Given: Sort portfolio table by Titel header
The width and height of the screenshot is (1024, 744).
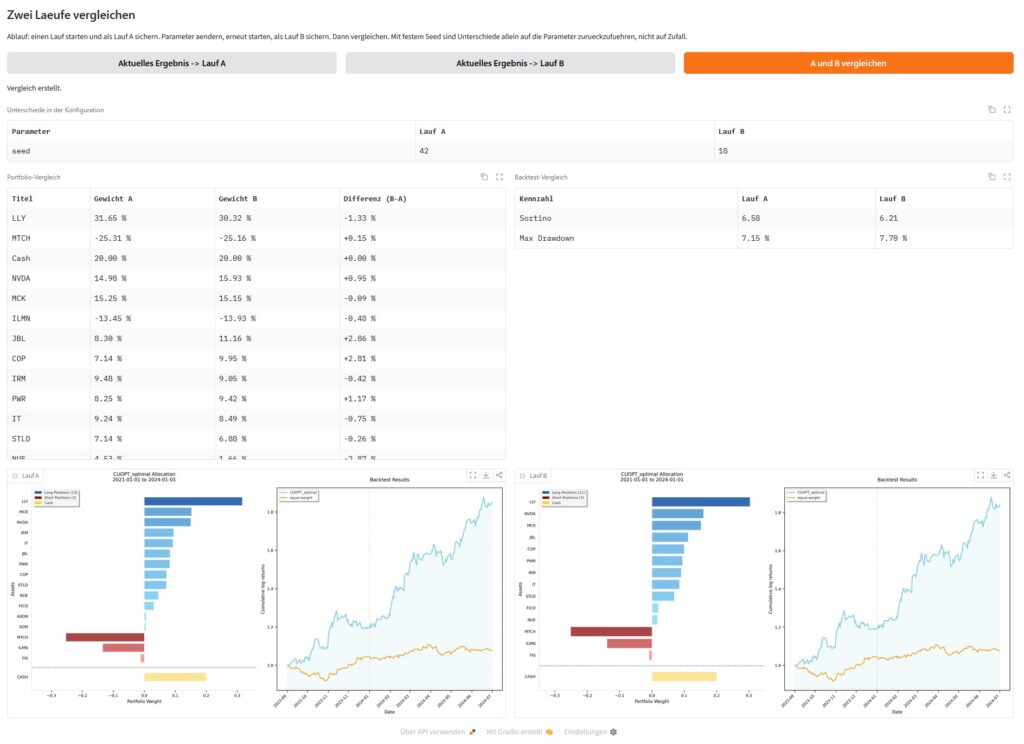Looking at the screenshot, I should pos(48,199).
